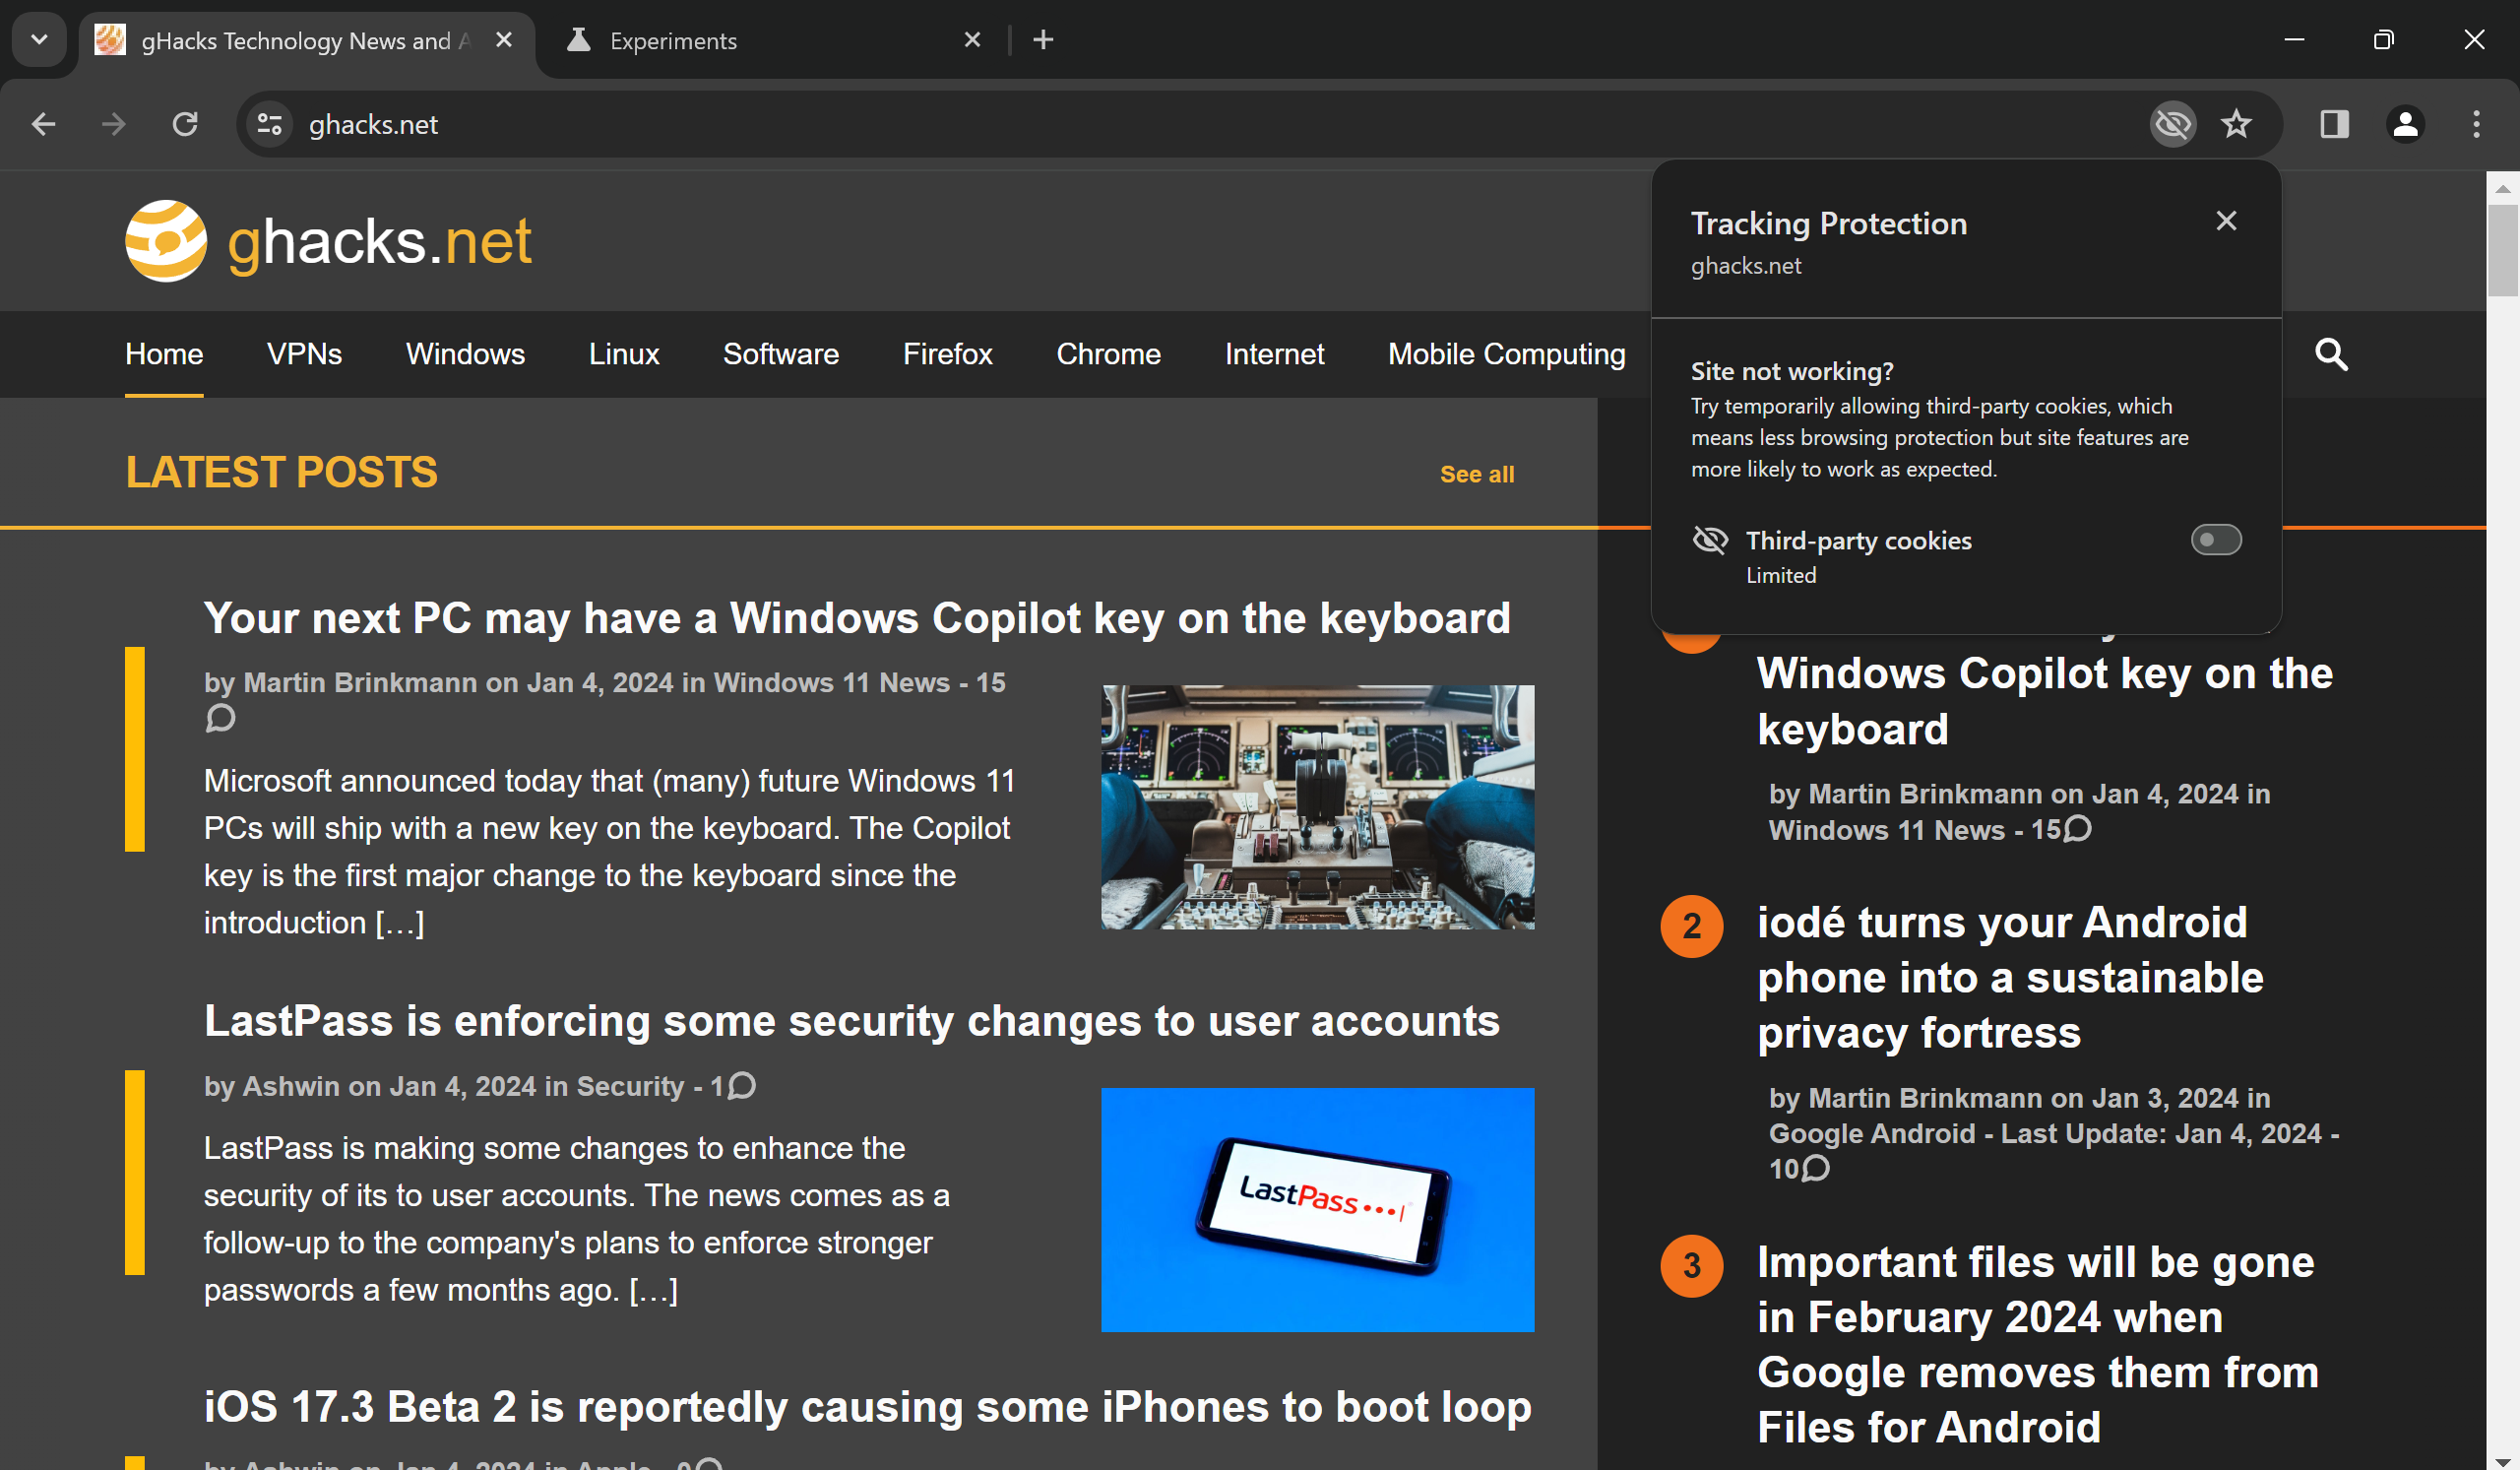The width and height of the screenshot is (2520, 1470).
Task: Open the ghacks search magnifier
Action: click(2331, 354)
